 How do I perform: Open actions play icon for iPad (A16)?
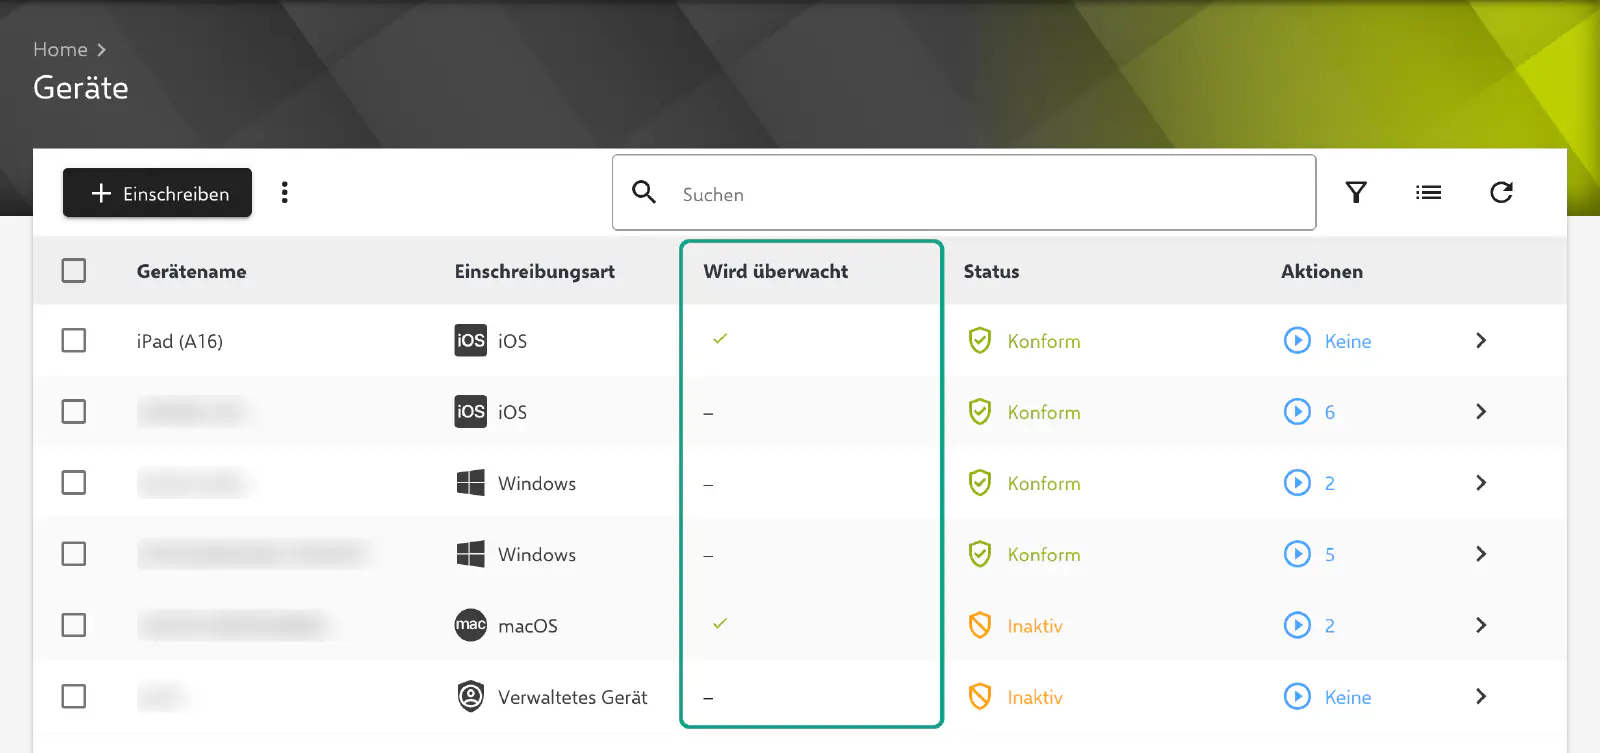1297,341
